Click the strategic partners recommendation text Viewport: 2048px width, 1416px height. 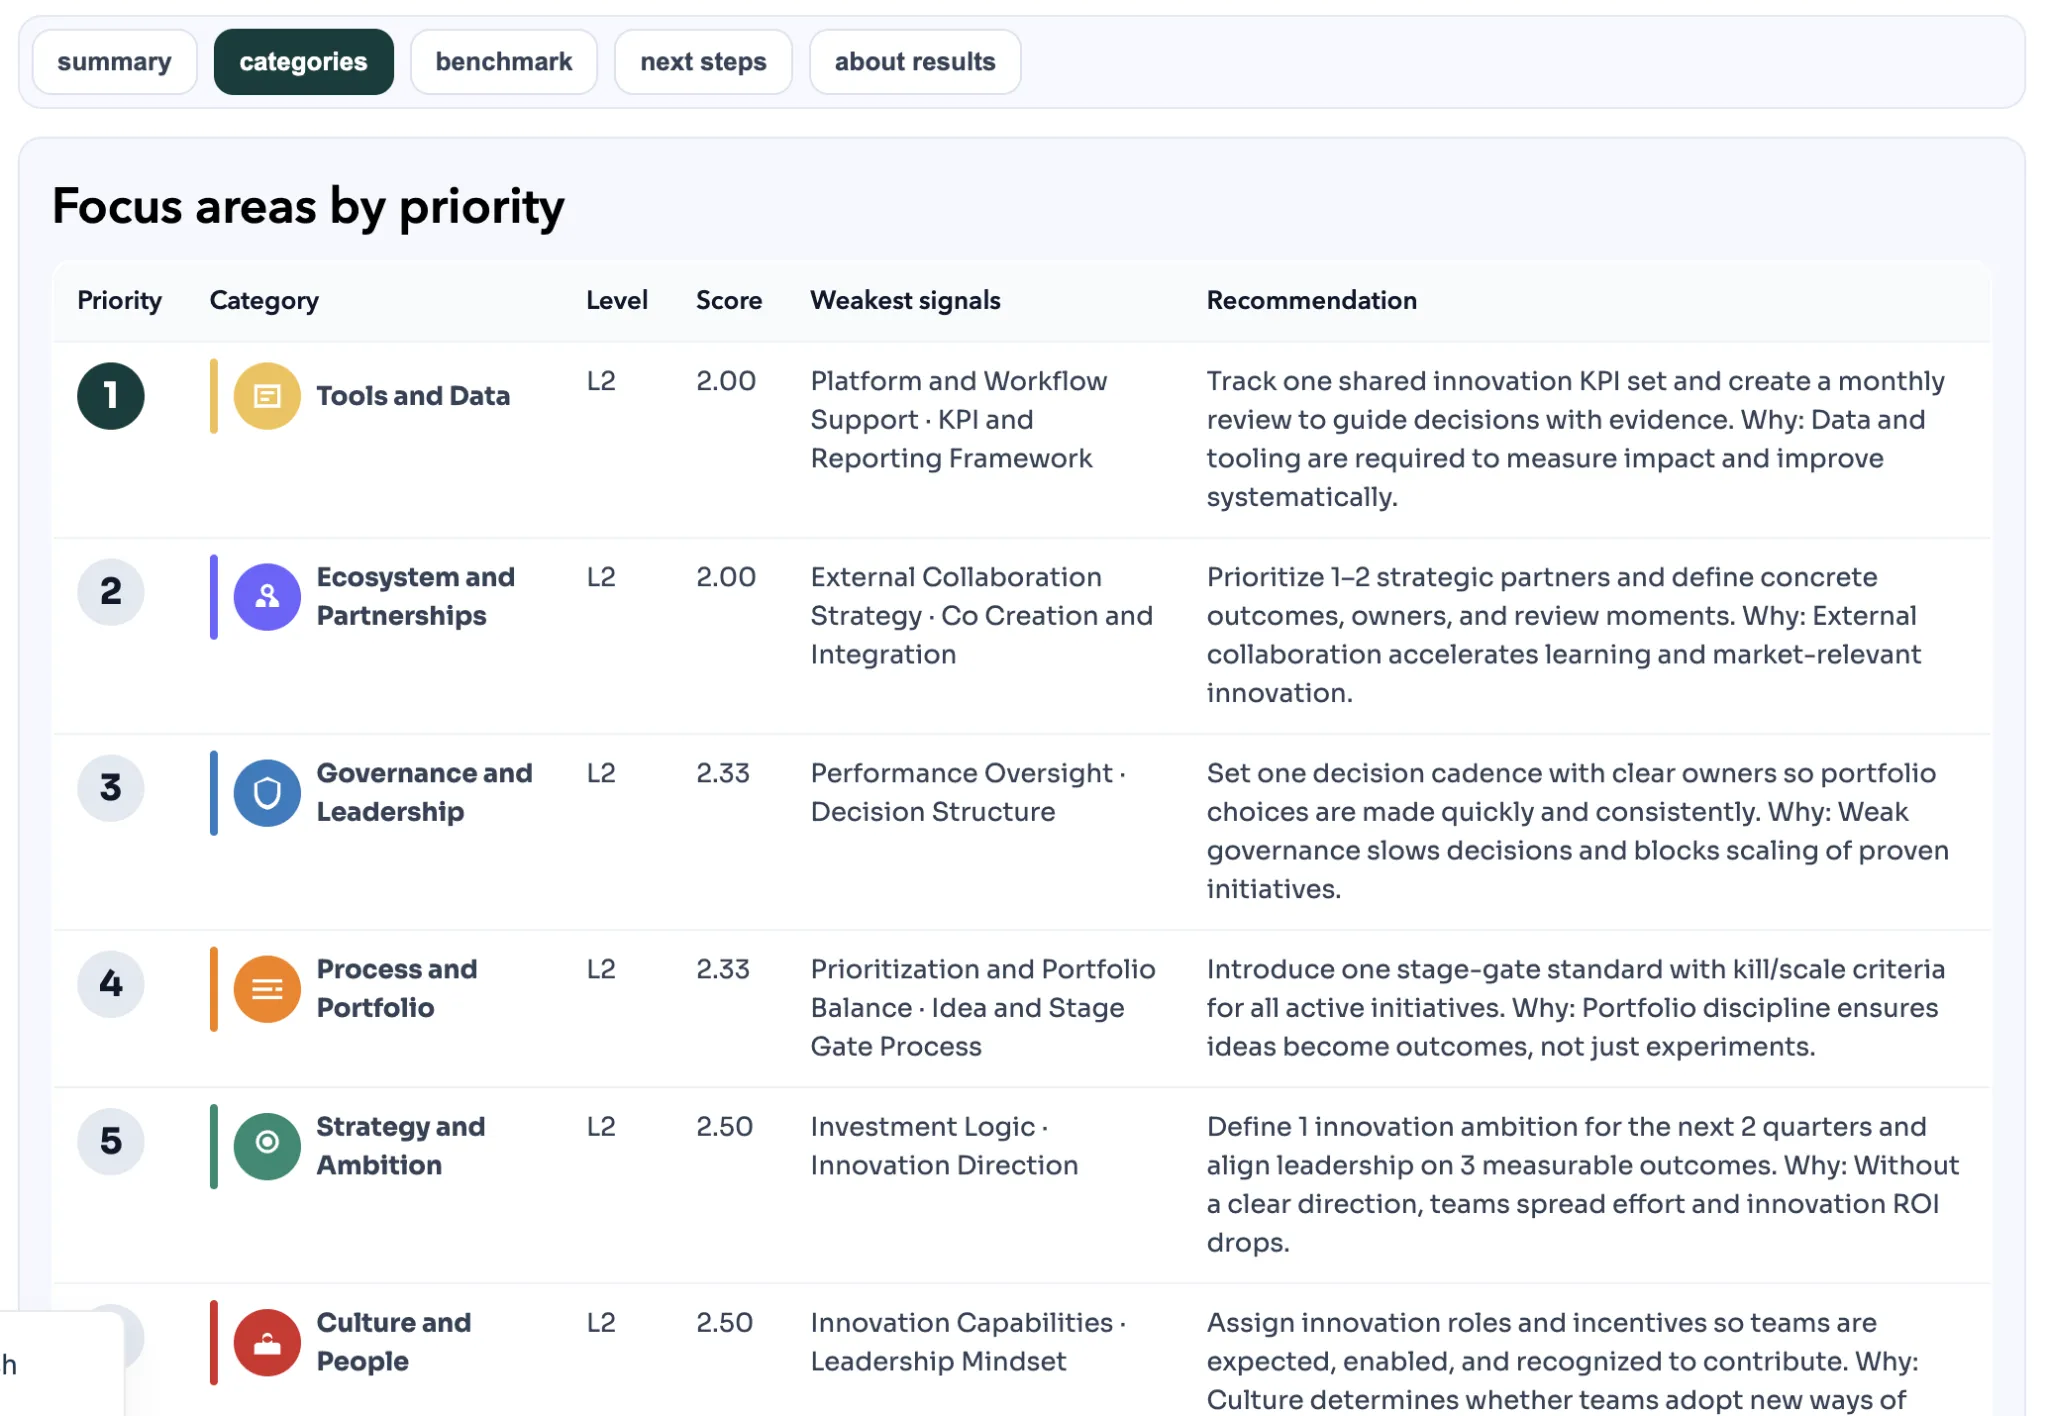[1565, 635]
